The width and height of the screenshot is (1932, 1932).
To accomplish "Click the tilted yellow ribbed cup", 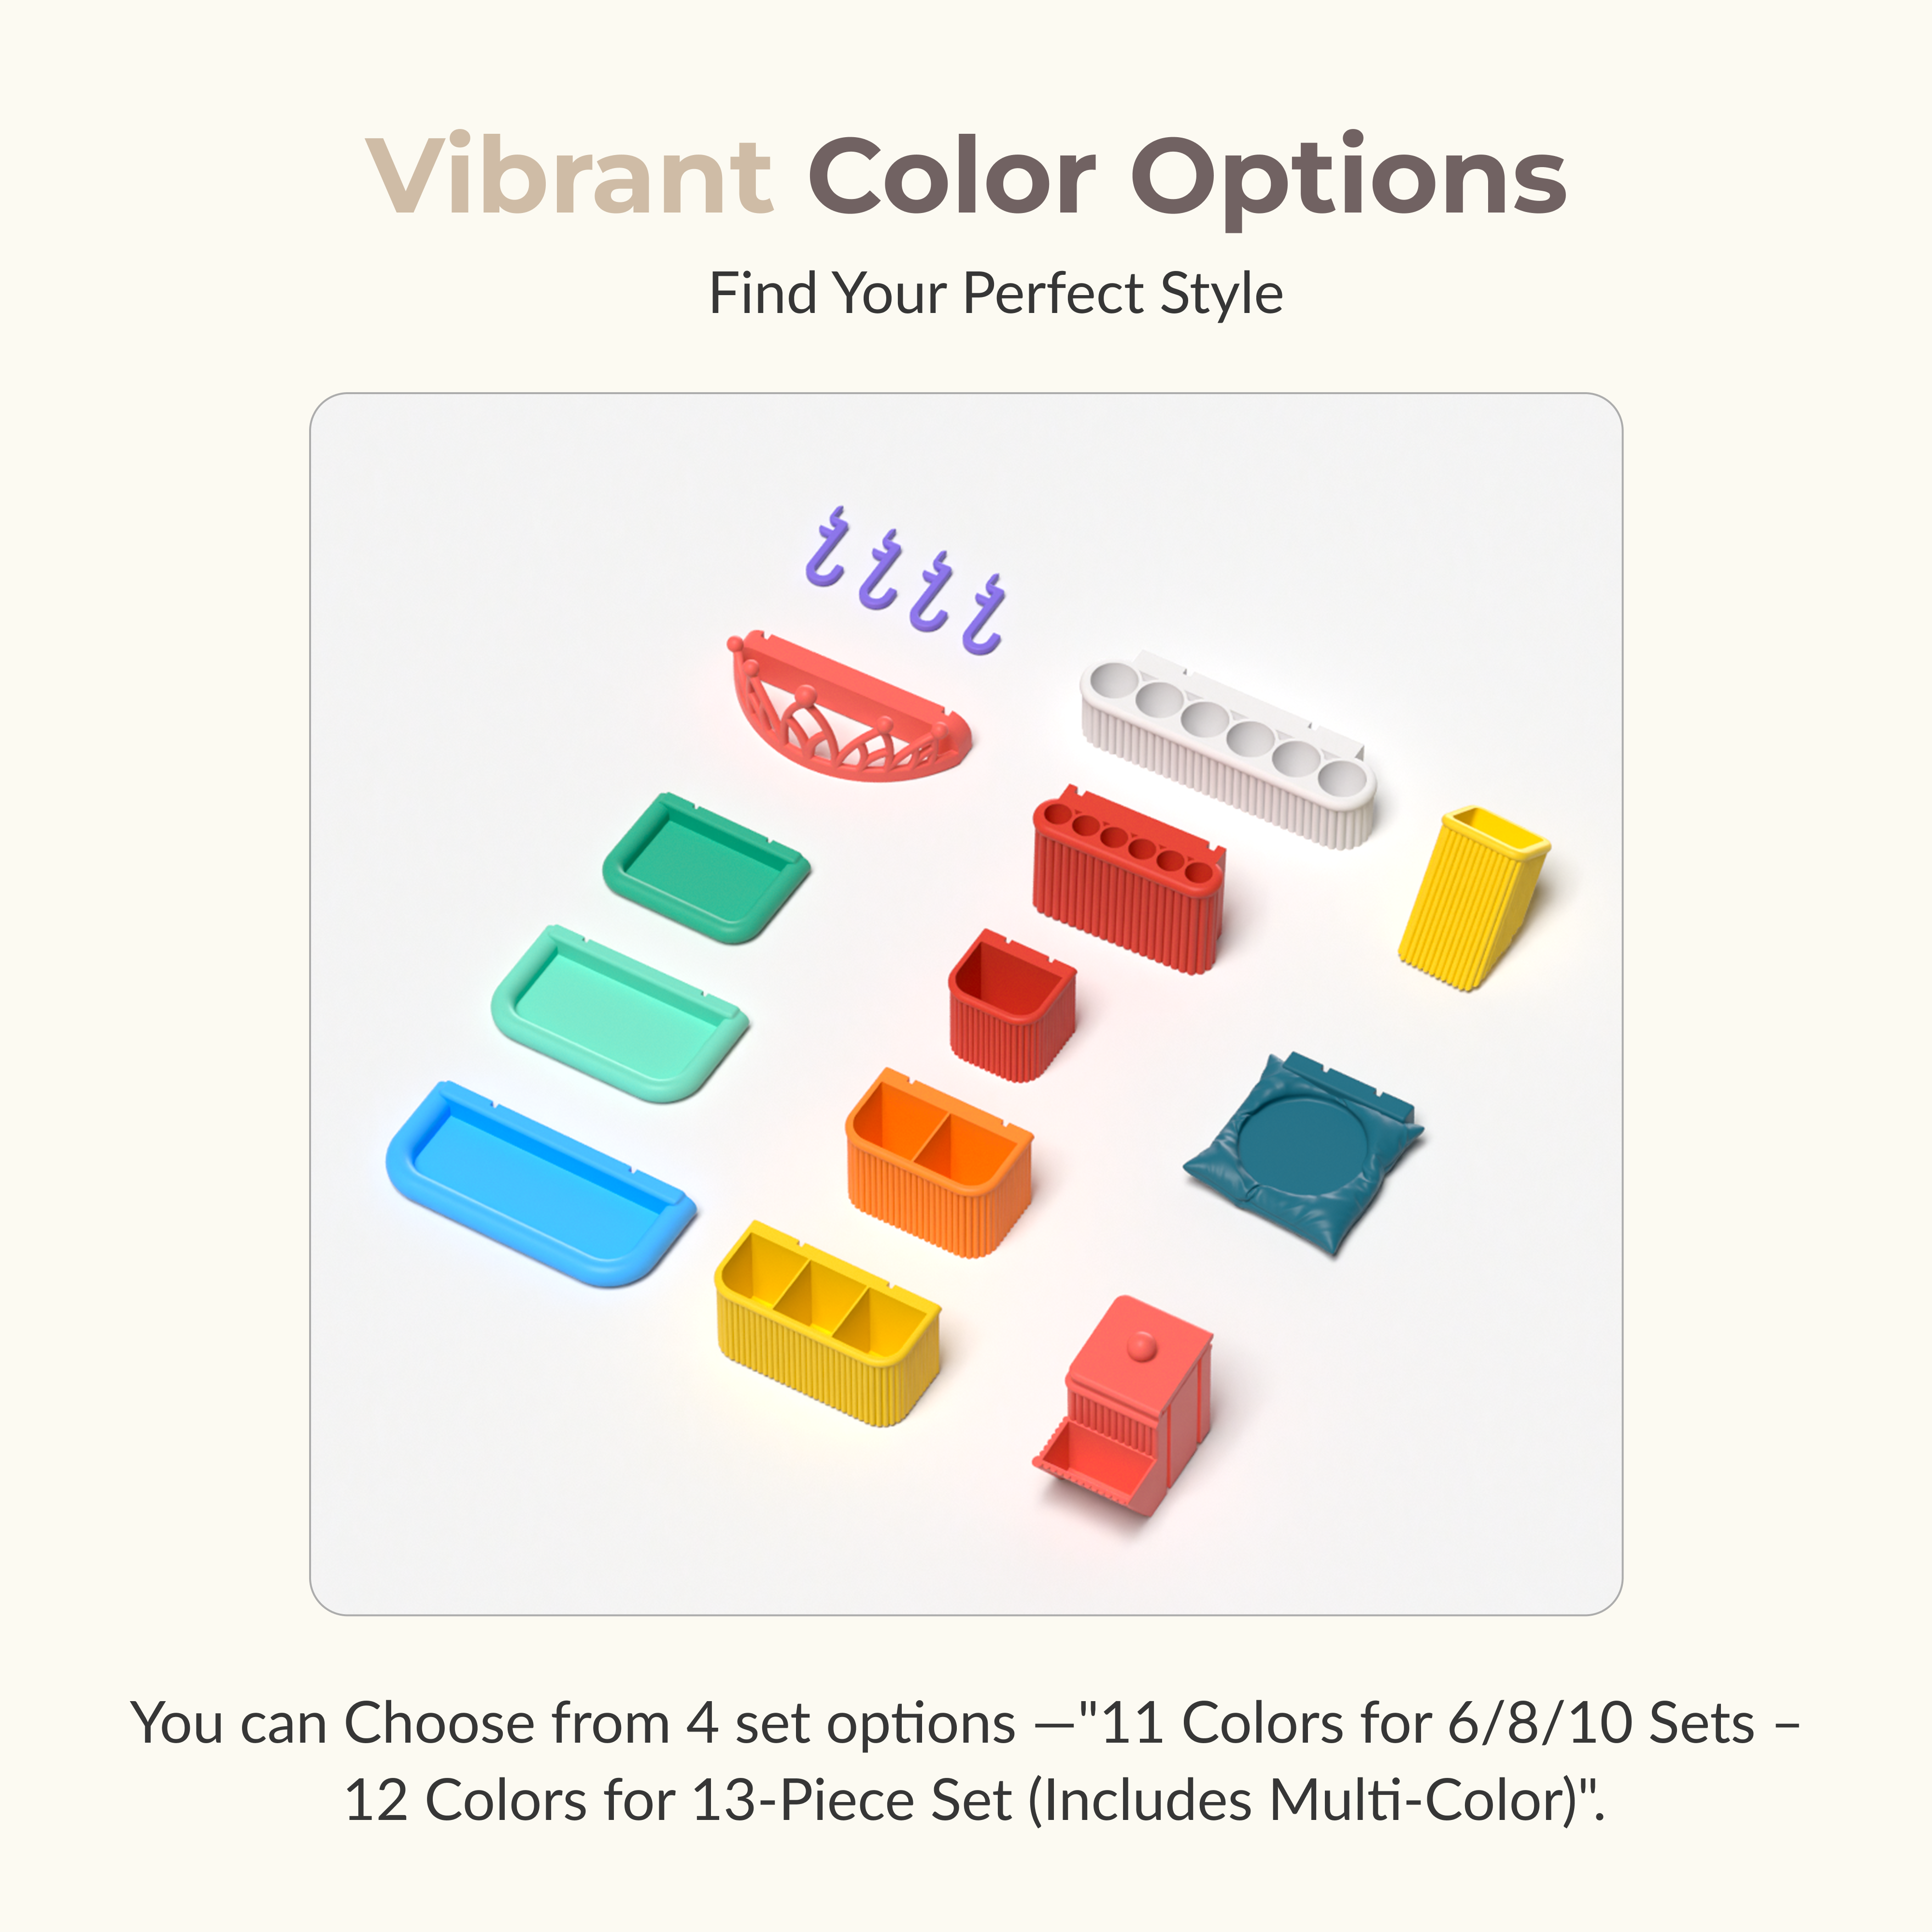I will [x=1471, y=897].
